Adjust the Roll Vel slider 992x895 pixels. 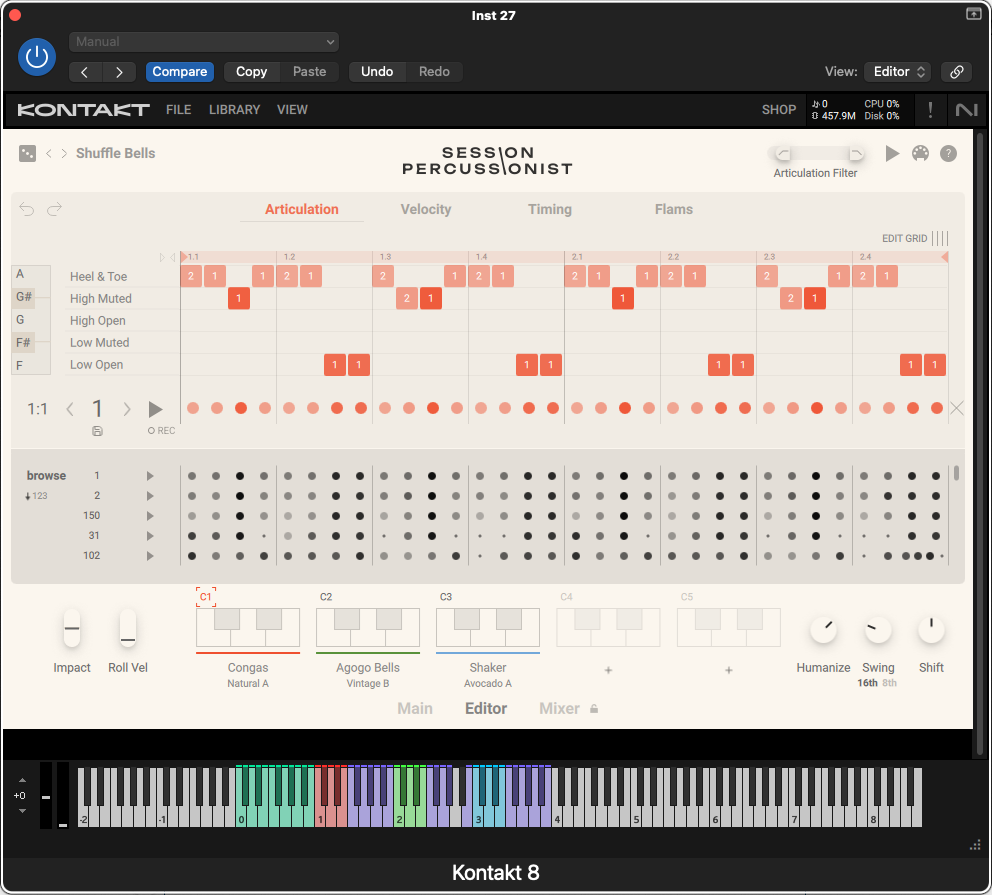tap(128, 629)
